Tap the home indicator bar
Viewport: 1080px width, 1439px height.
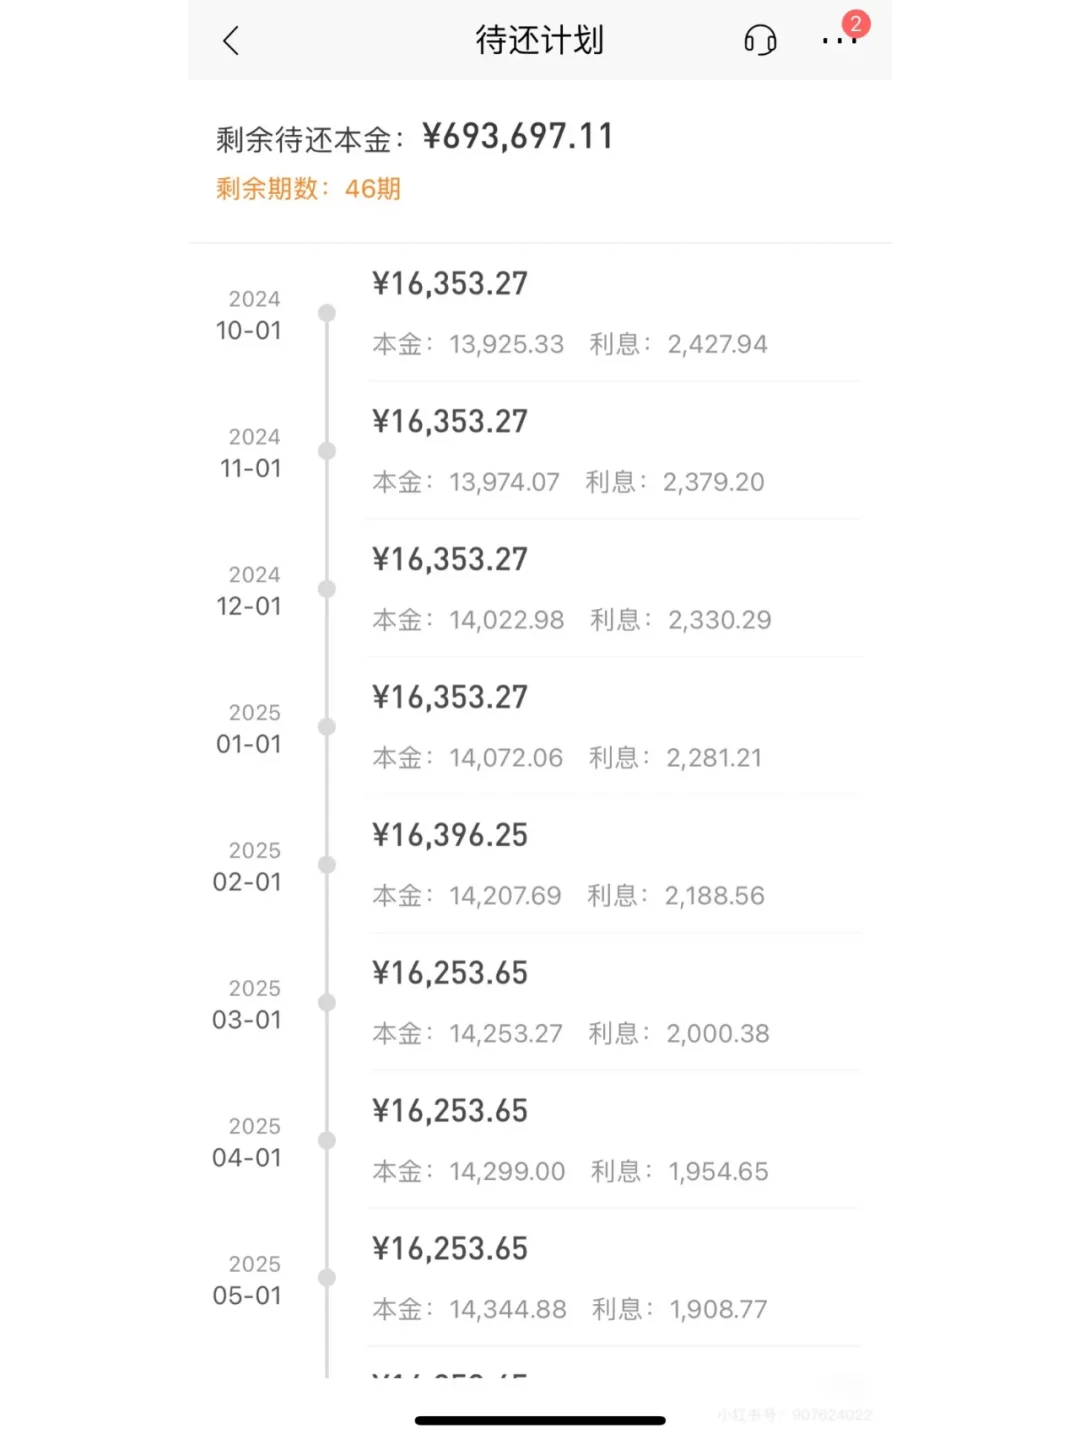point(540,1420)
